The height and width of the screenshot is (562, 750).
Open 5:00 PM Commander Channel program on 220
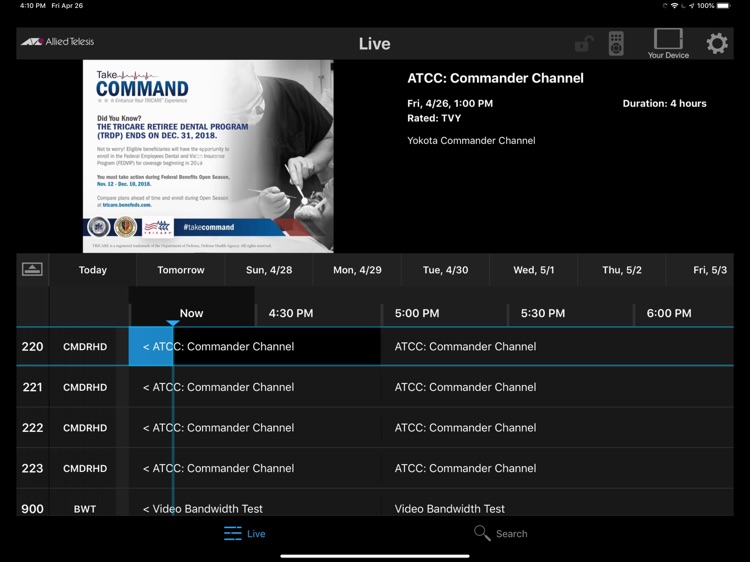pos(557,347)
